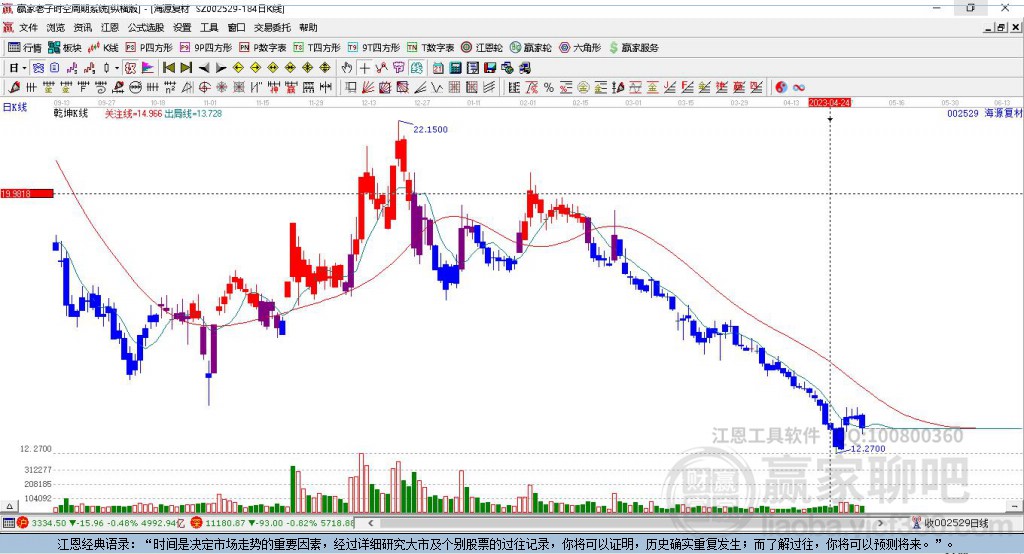Open the 浏览 menu
Screen dimensions: 1024x554
(56, 27)
